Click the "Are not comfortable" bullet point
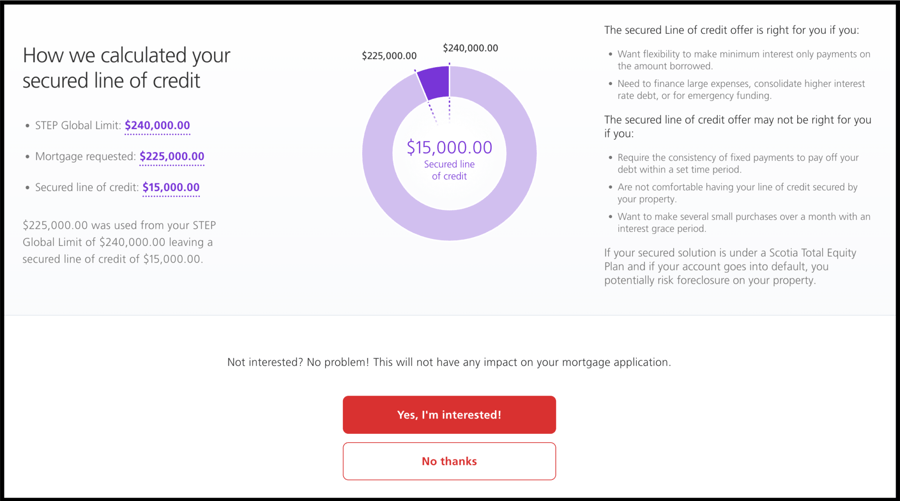Screen dimensions: 900x501 click(738, 193)
